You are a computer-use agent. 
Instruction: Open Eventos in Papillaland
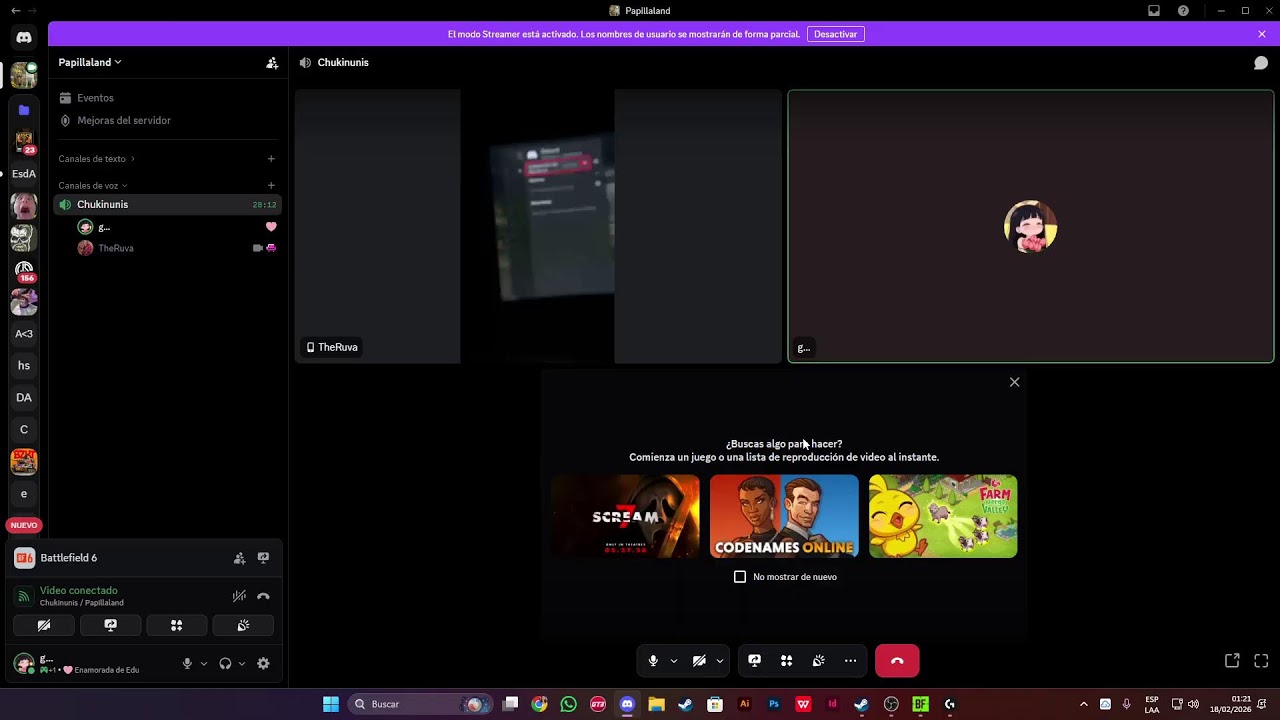[x=166, y=98]
